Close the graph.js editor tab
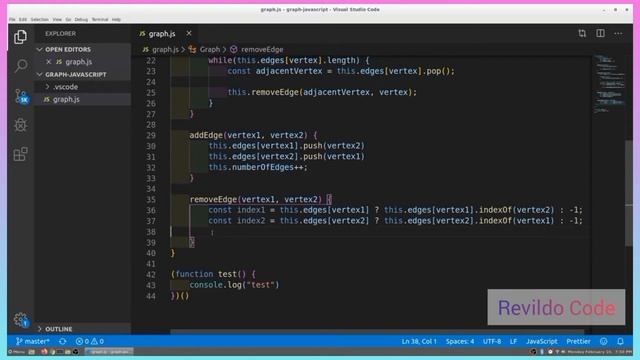This screenshot has width=640, height=360. click(x=189, y=33)
